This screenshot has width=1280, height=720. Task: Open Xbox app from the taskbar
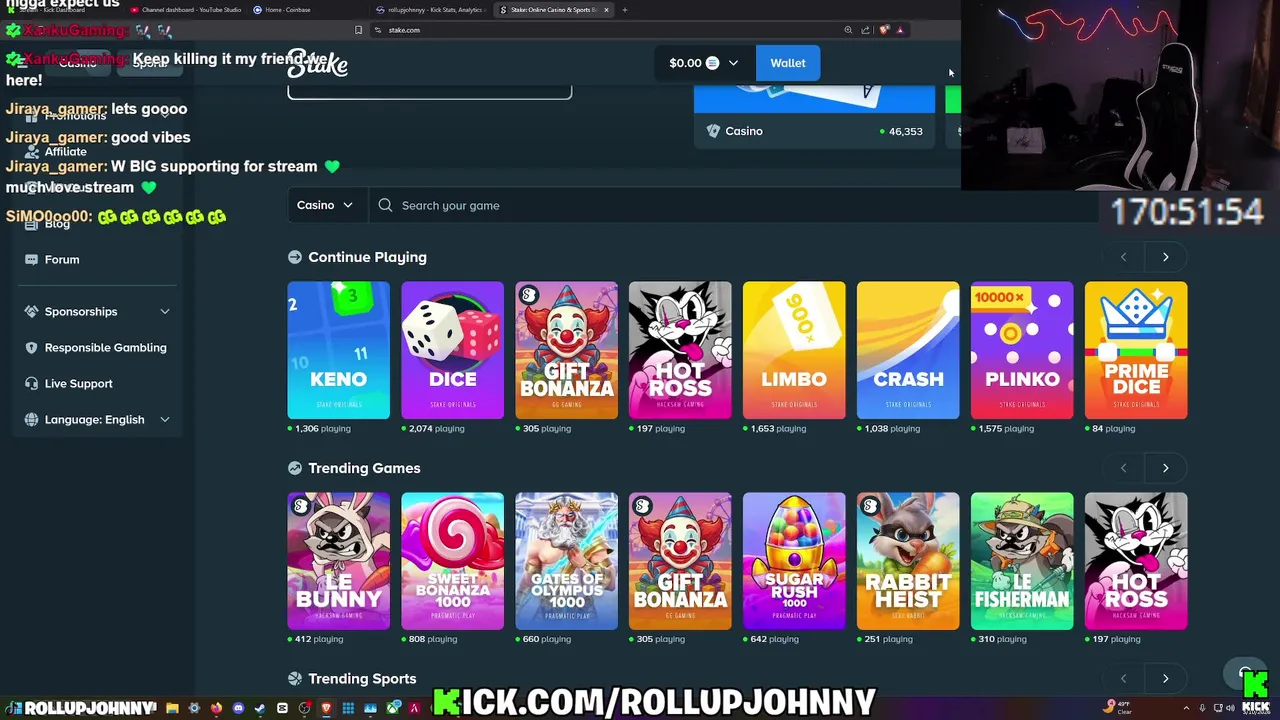(x=393, y=708)
